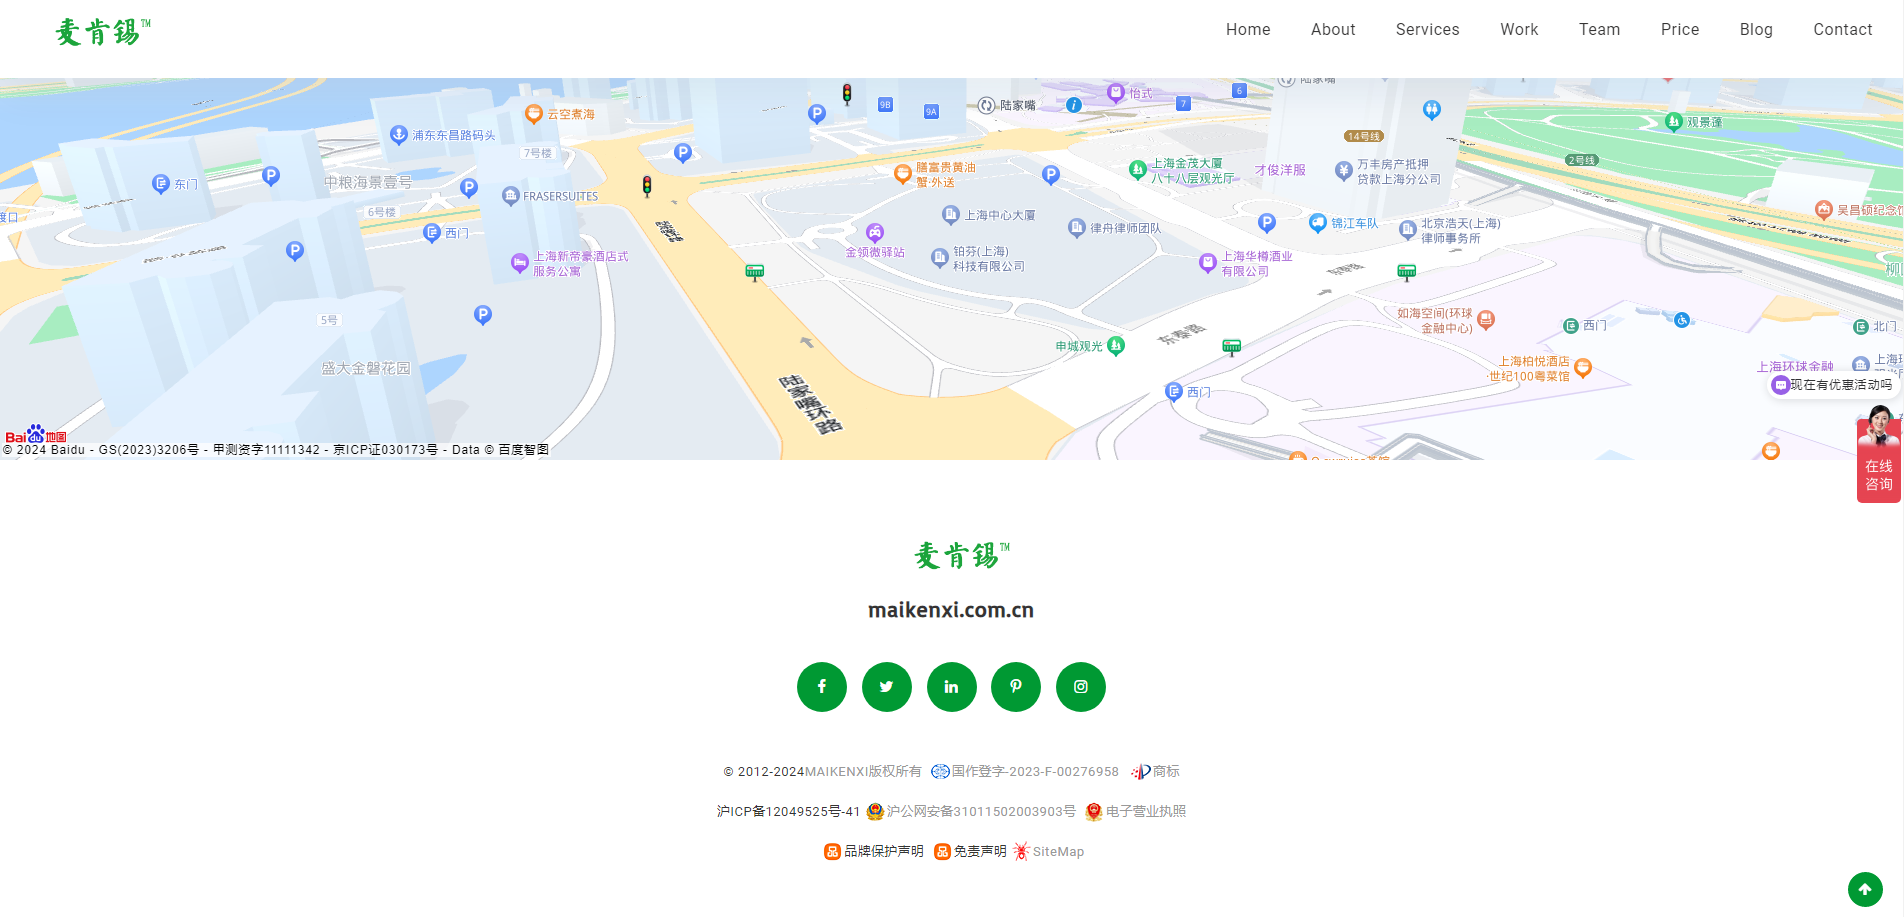Open the Blog navigation link

[x=1755, y=30]
